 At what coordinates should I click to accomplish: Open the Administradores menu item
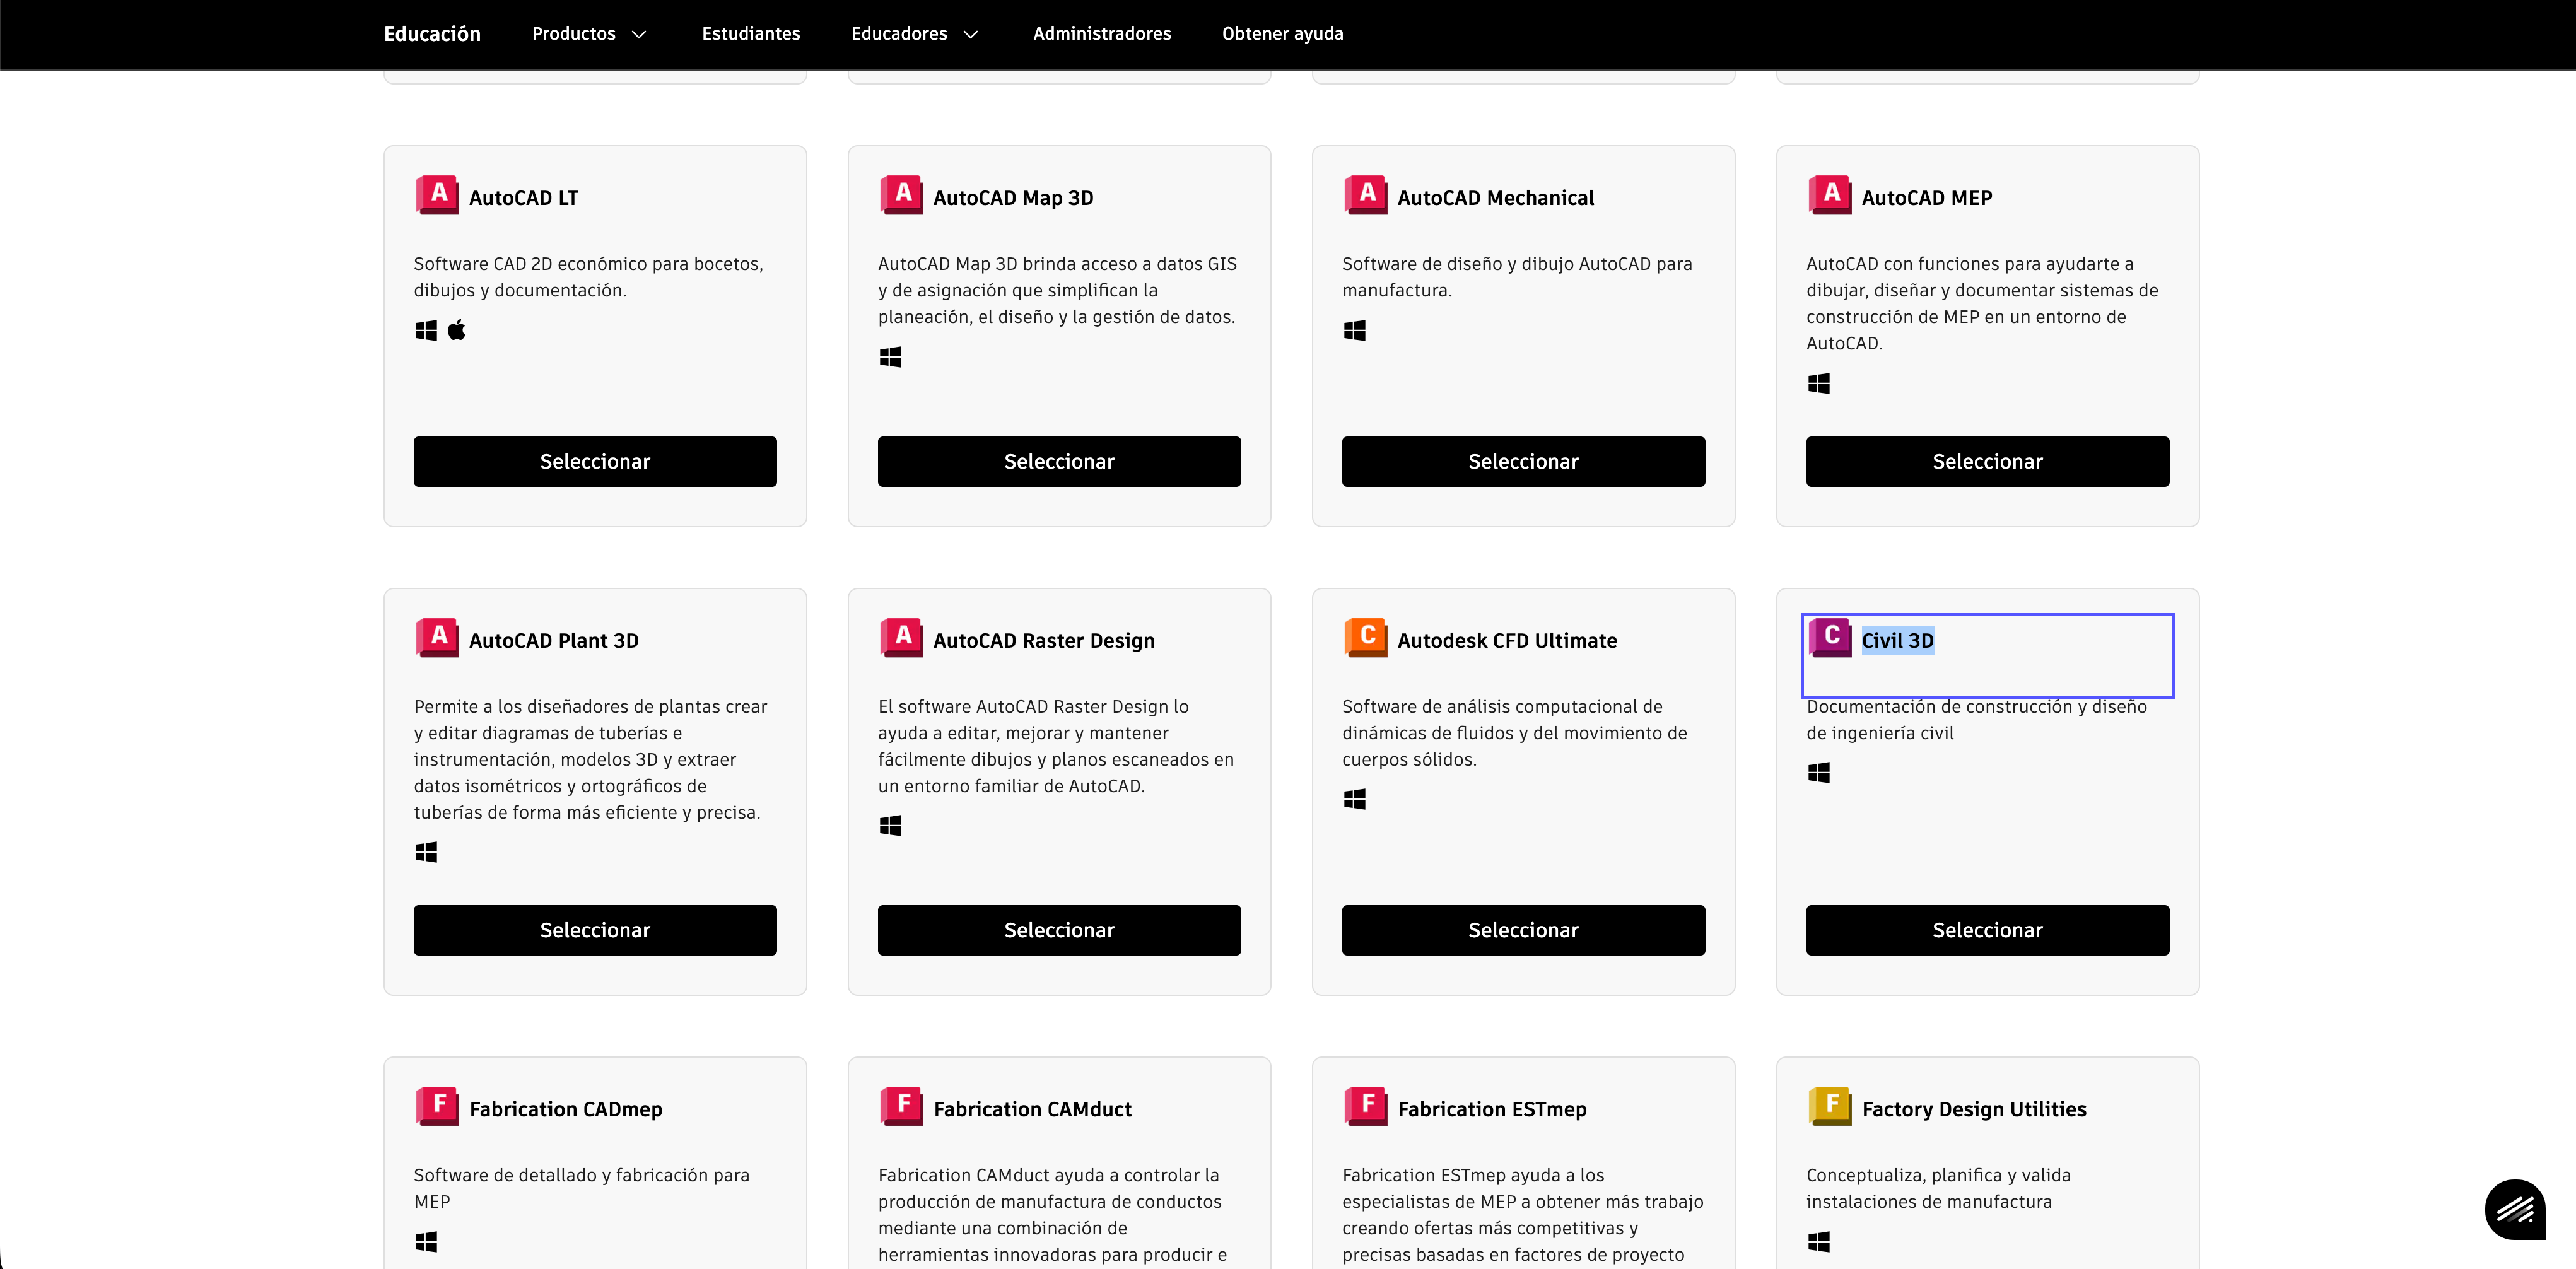click(1101, 34)
